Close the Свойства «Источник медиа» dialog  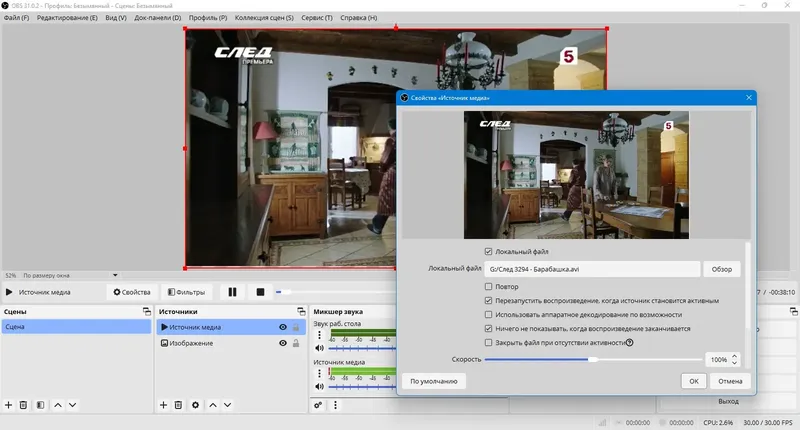coord(748,97)
